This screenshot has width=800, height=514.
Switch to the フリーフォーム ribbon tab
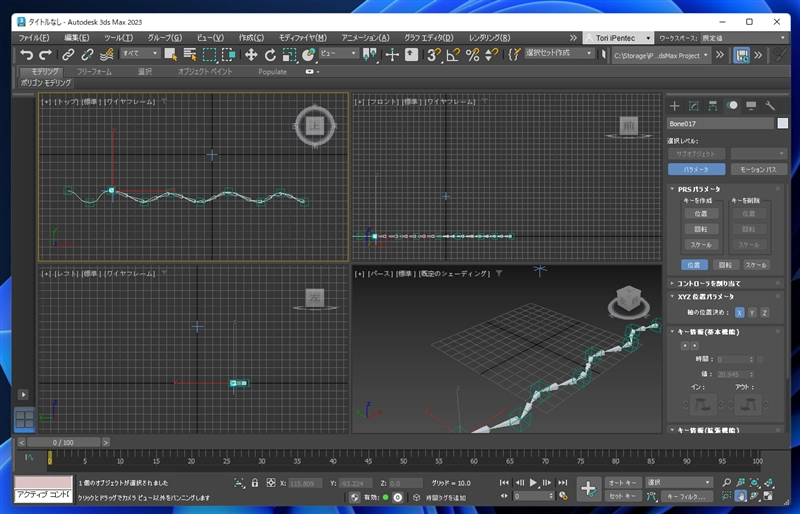click(94, 72)
